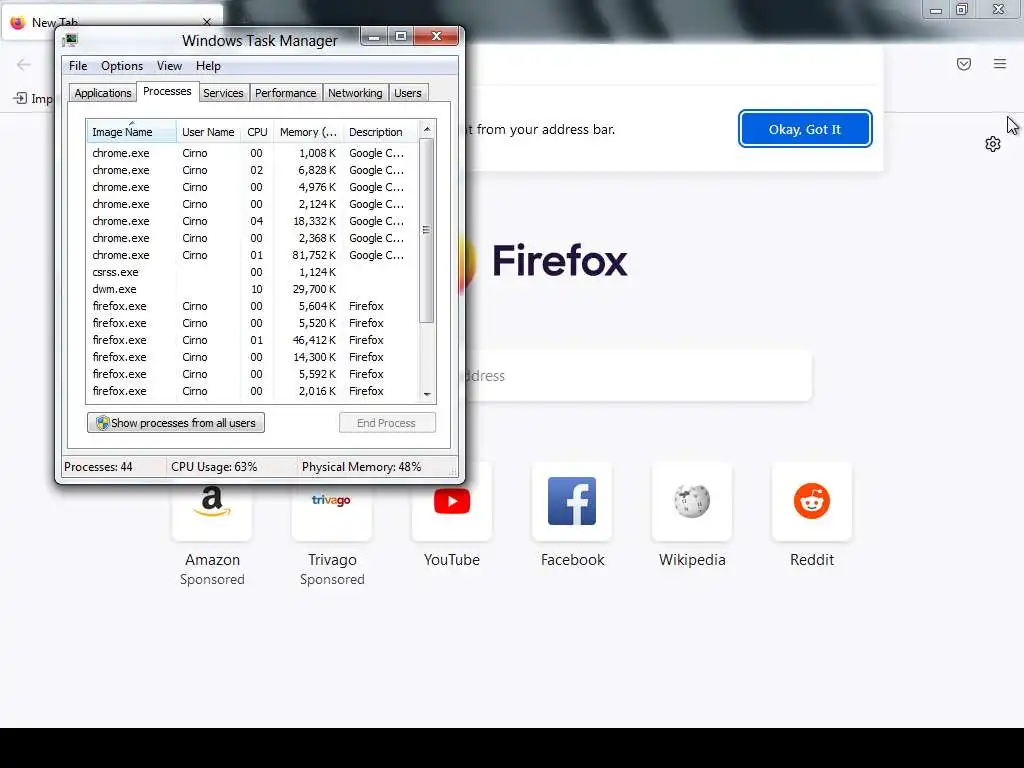Open the Trivago sponsored tile
This screenshot has height=768, width=1024.
click(x=332, y=502)
